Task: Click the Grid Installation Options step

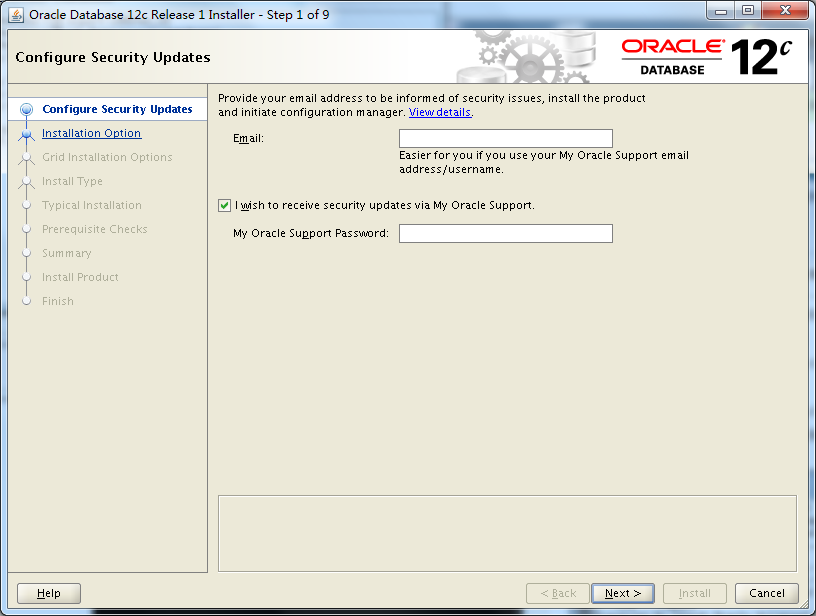Action: click(x=107, y=157)
